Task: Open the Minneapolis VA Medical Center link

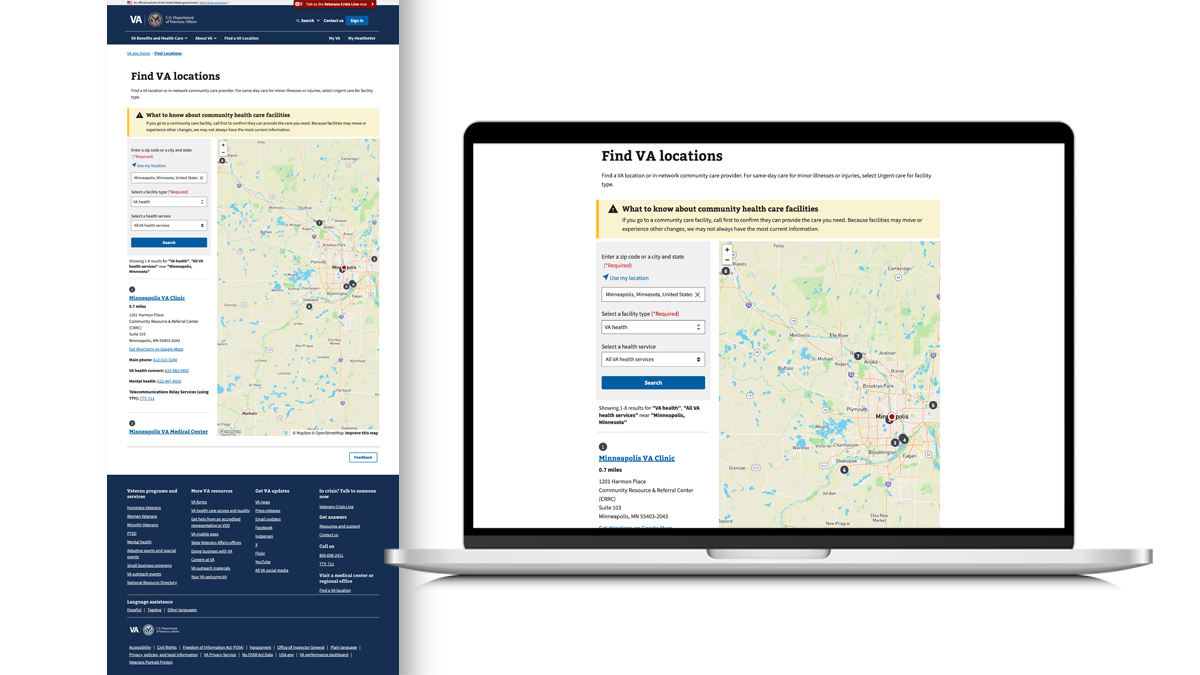Action: point(168,432)
